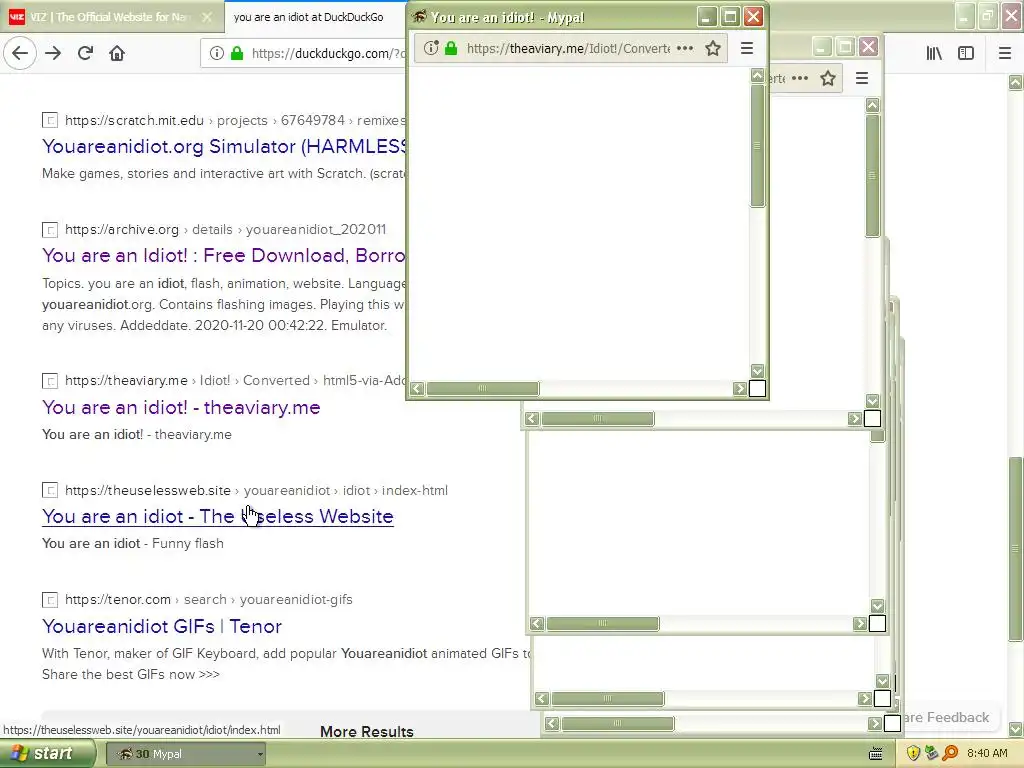Screen dimensions: 1024x768
Task: Click the https://archive.org breadcrumb text
Action: pos(122,229)
